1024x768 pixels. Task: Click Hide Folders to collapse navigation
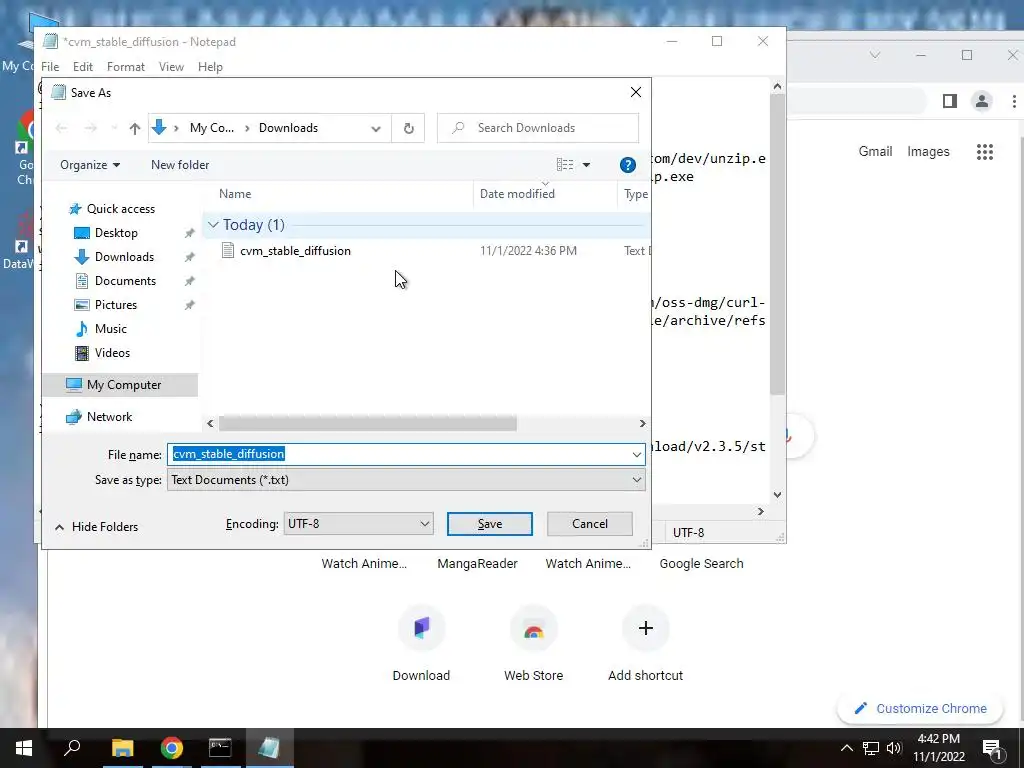pyautogui.click(x=97, y=527)
